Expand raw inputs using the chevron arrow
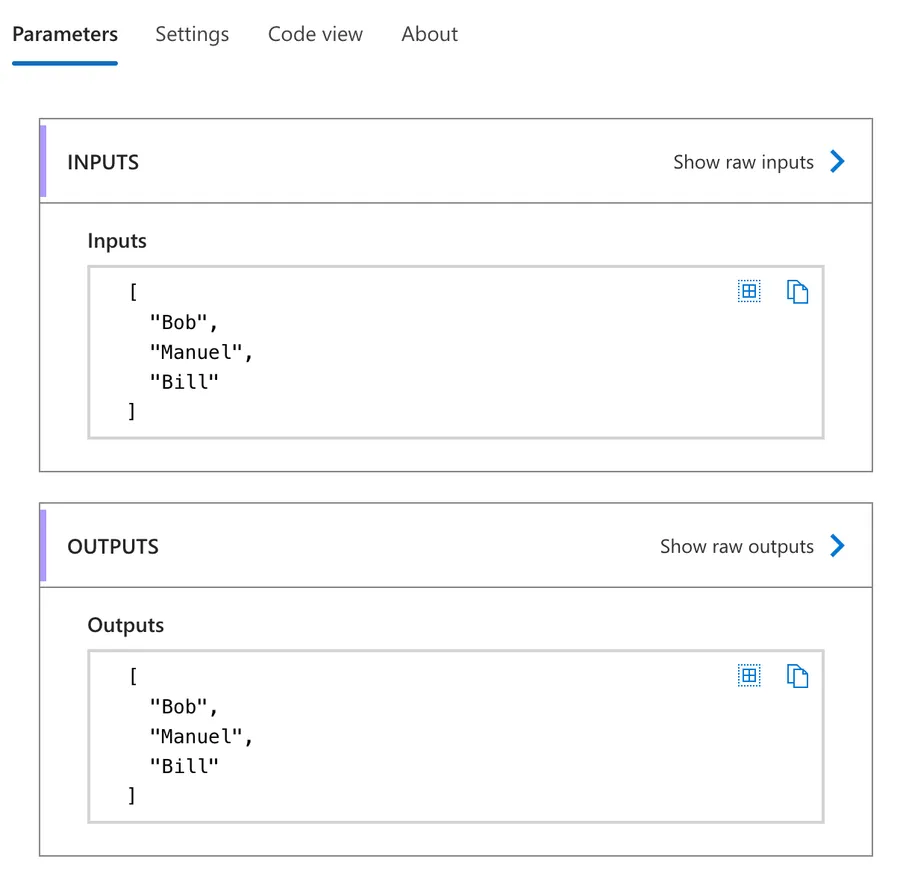900x882 pixels. pyautogui.click(x=838, y=162)
